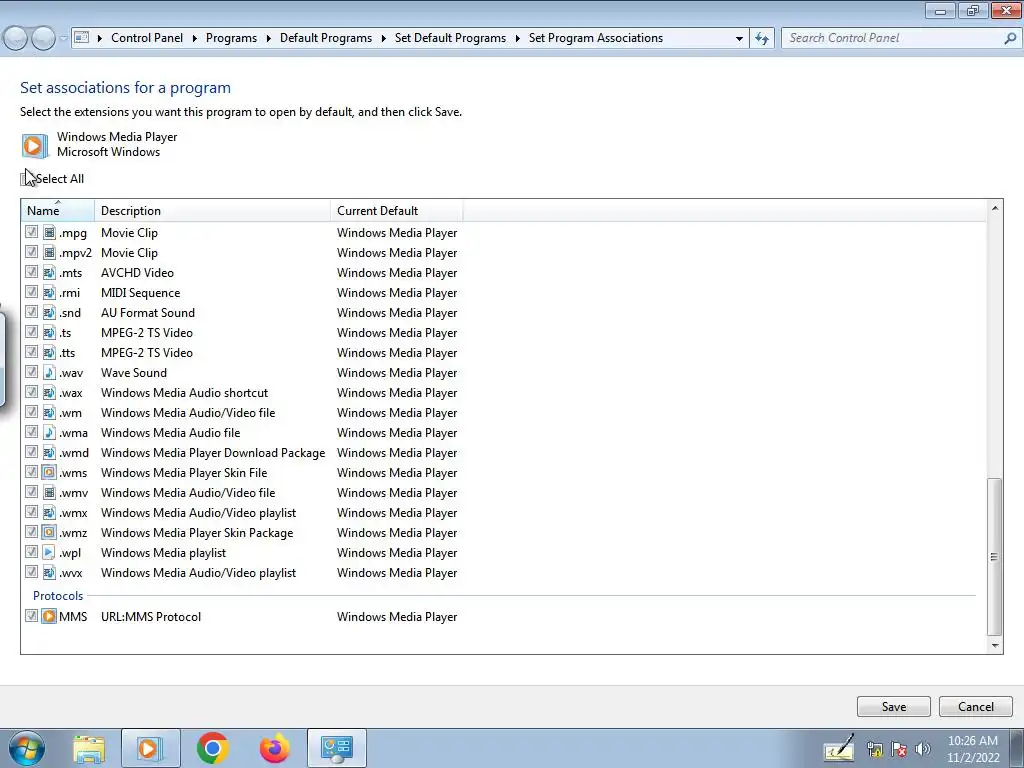Click the .wax file icon
The image size is (1024, 768).
point(49,392)
